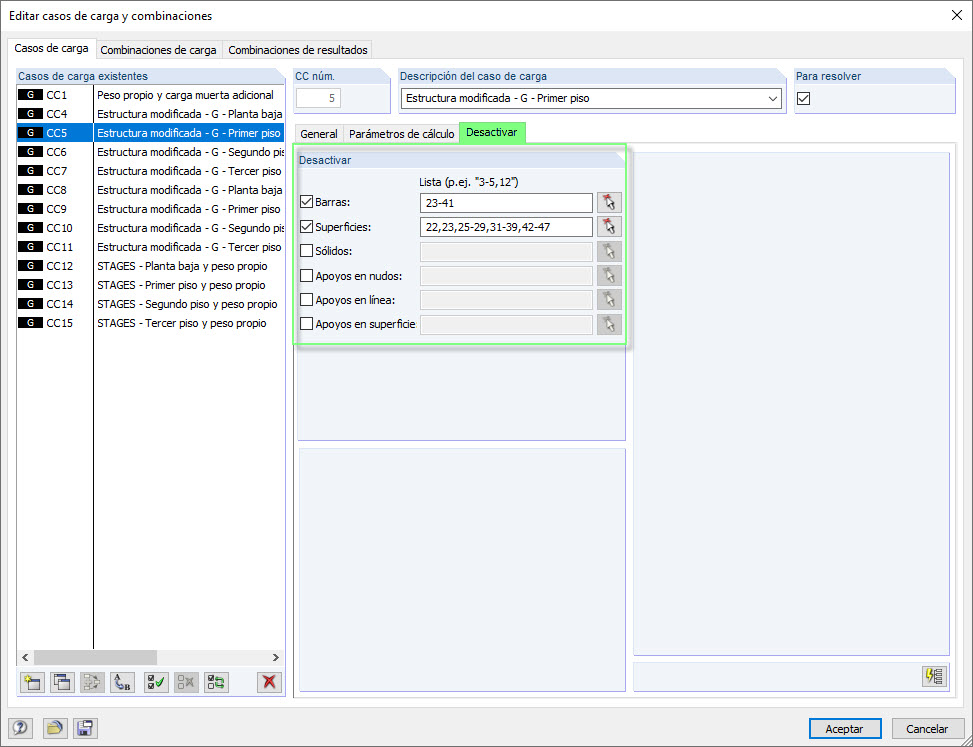Click the select all checkmarks icon
The image size is (973, 747).
(156, 682)
